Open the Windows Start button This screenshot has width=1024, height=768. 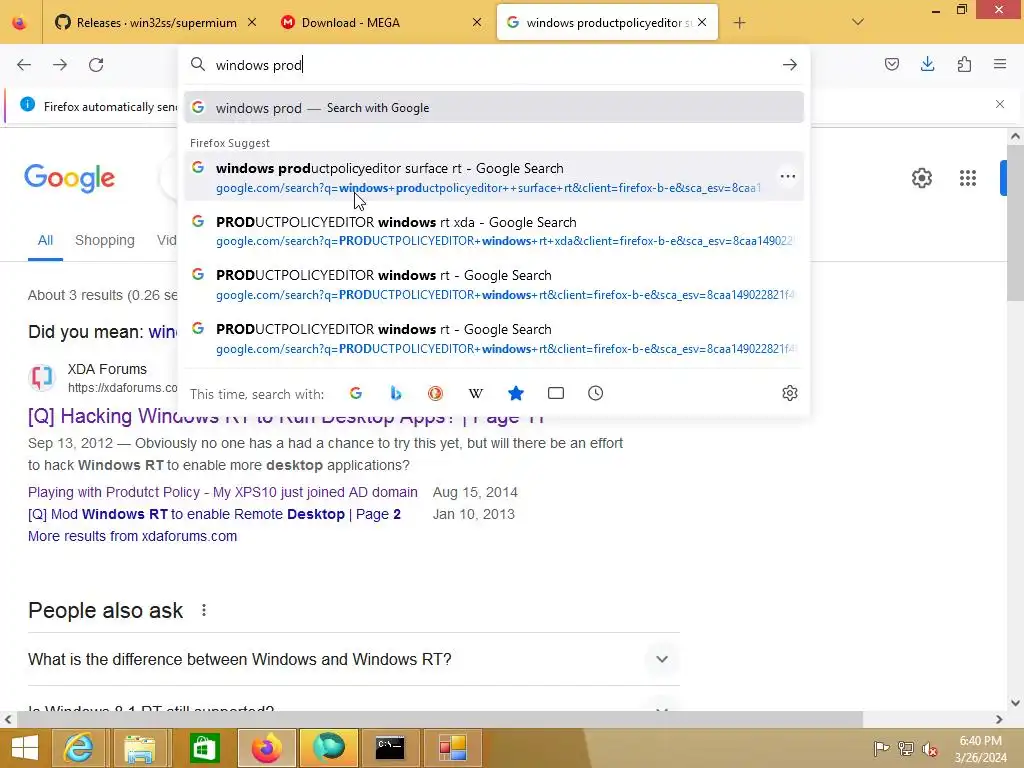pos(24,748)
